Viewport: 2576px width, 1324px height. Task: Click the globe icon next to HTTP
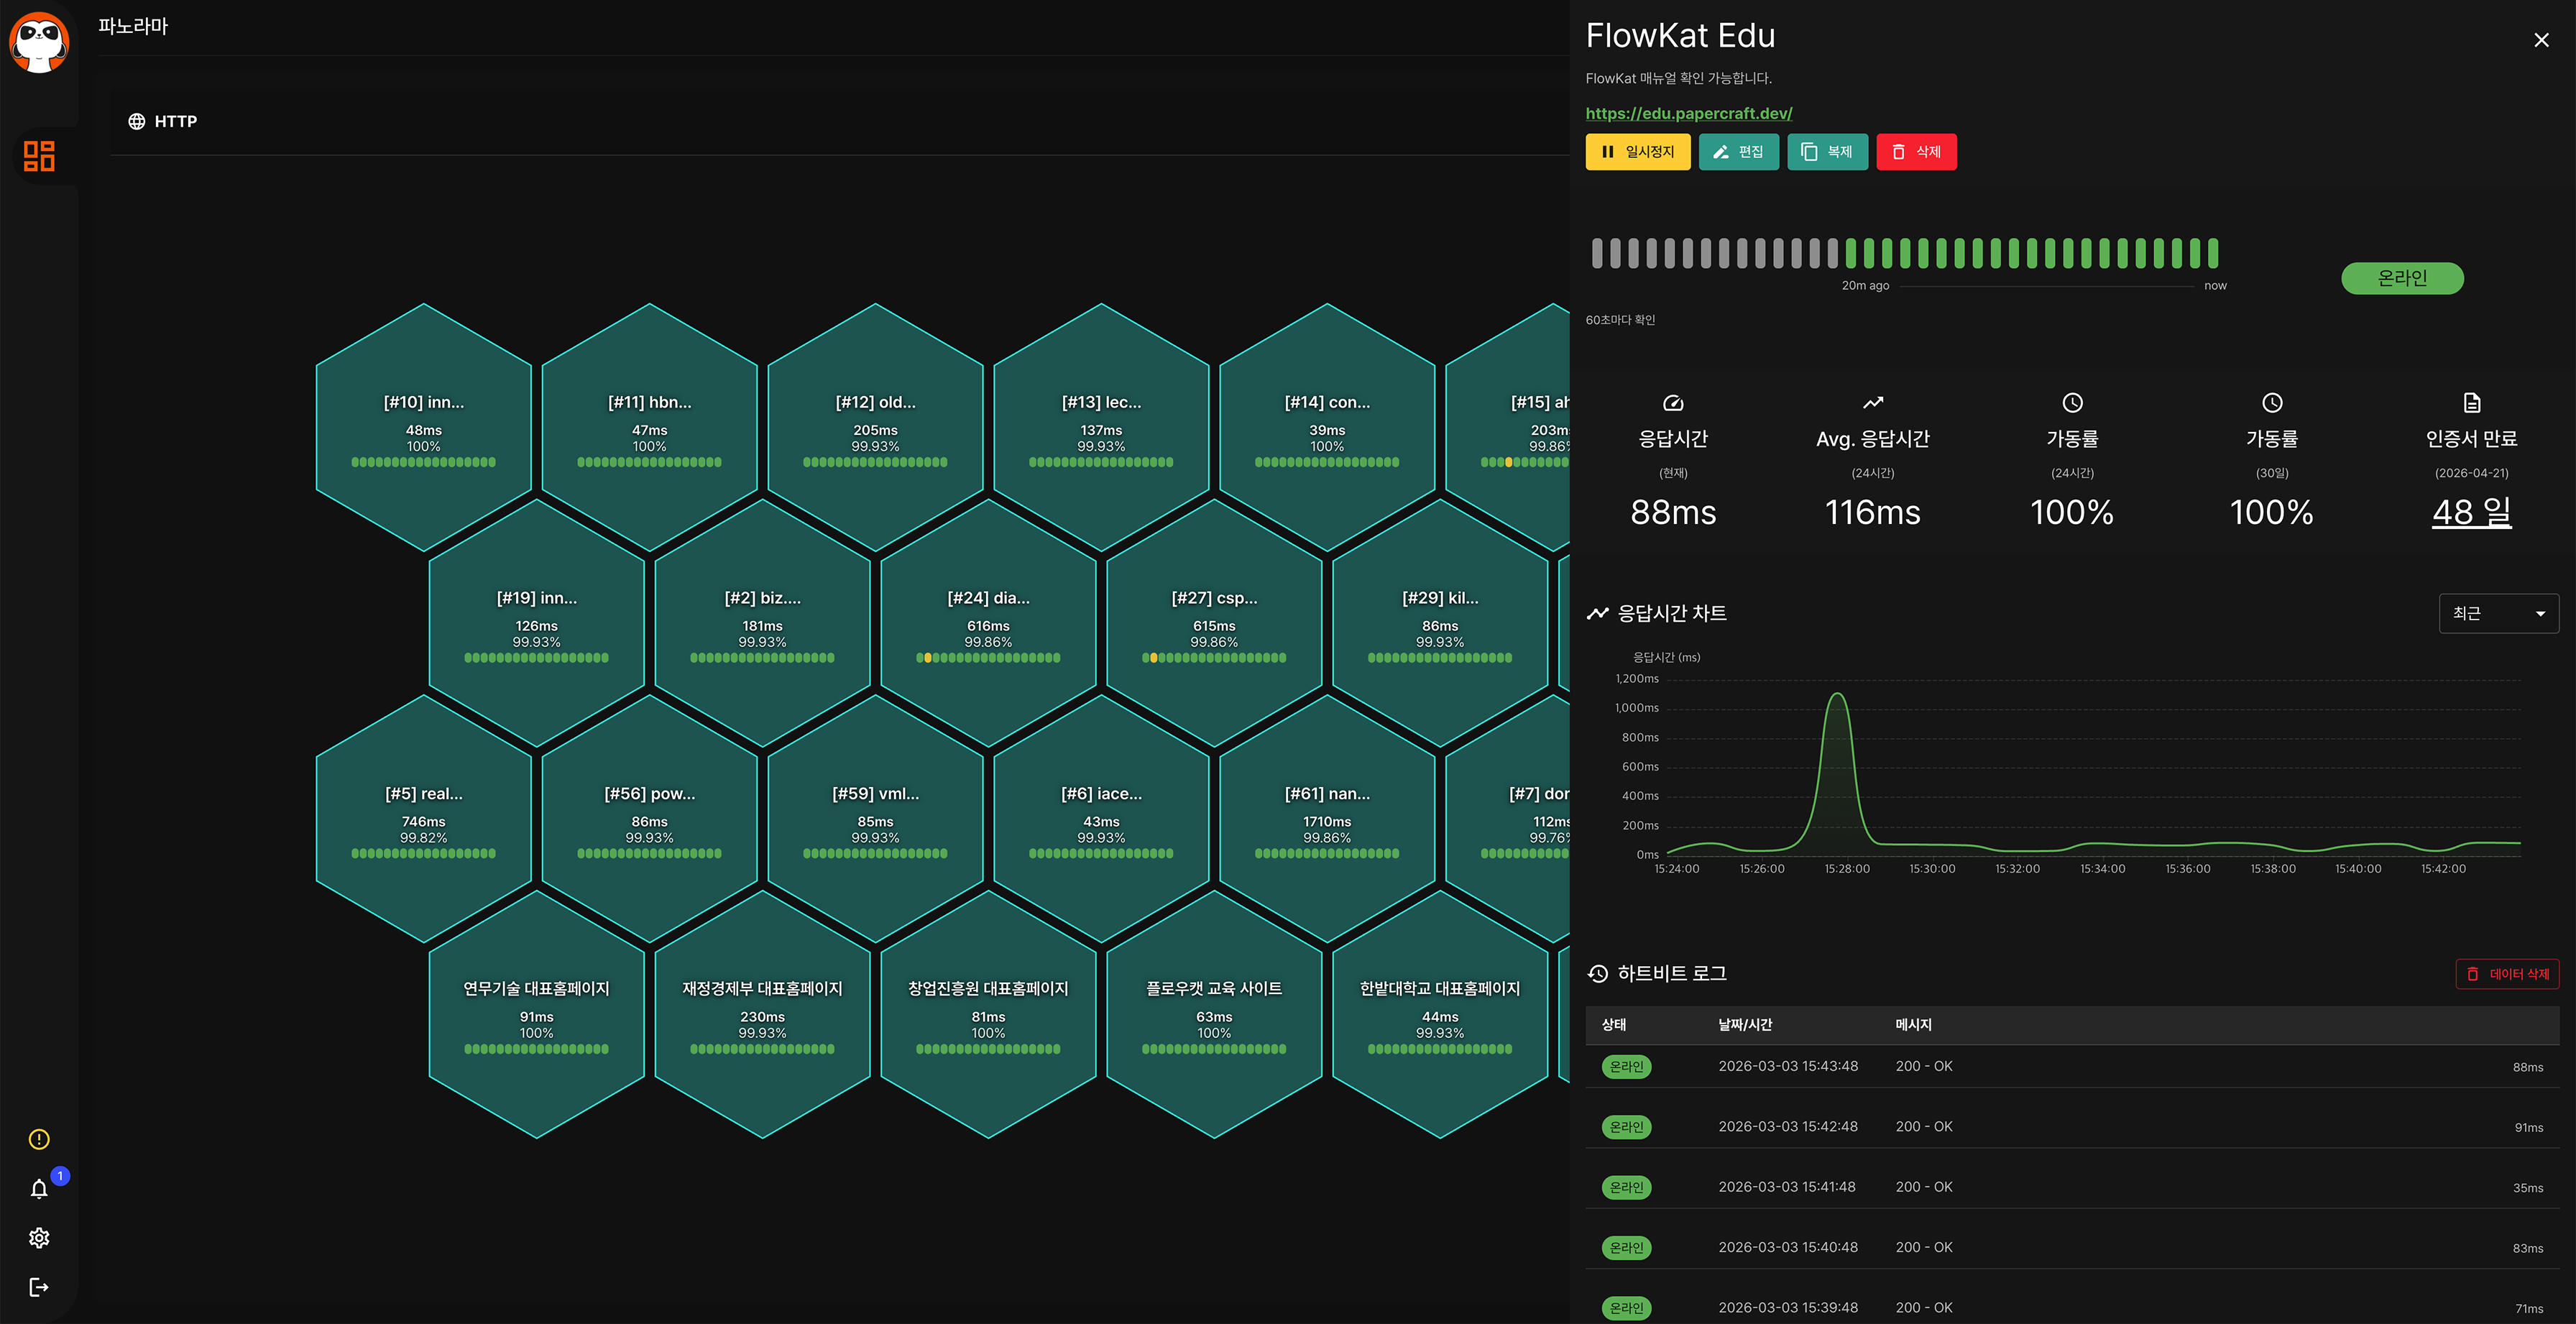pos(137,121)
